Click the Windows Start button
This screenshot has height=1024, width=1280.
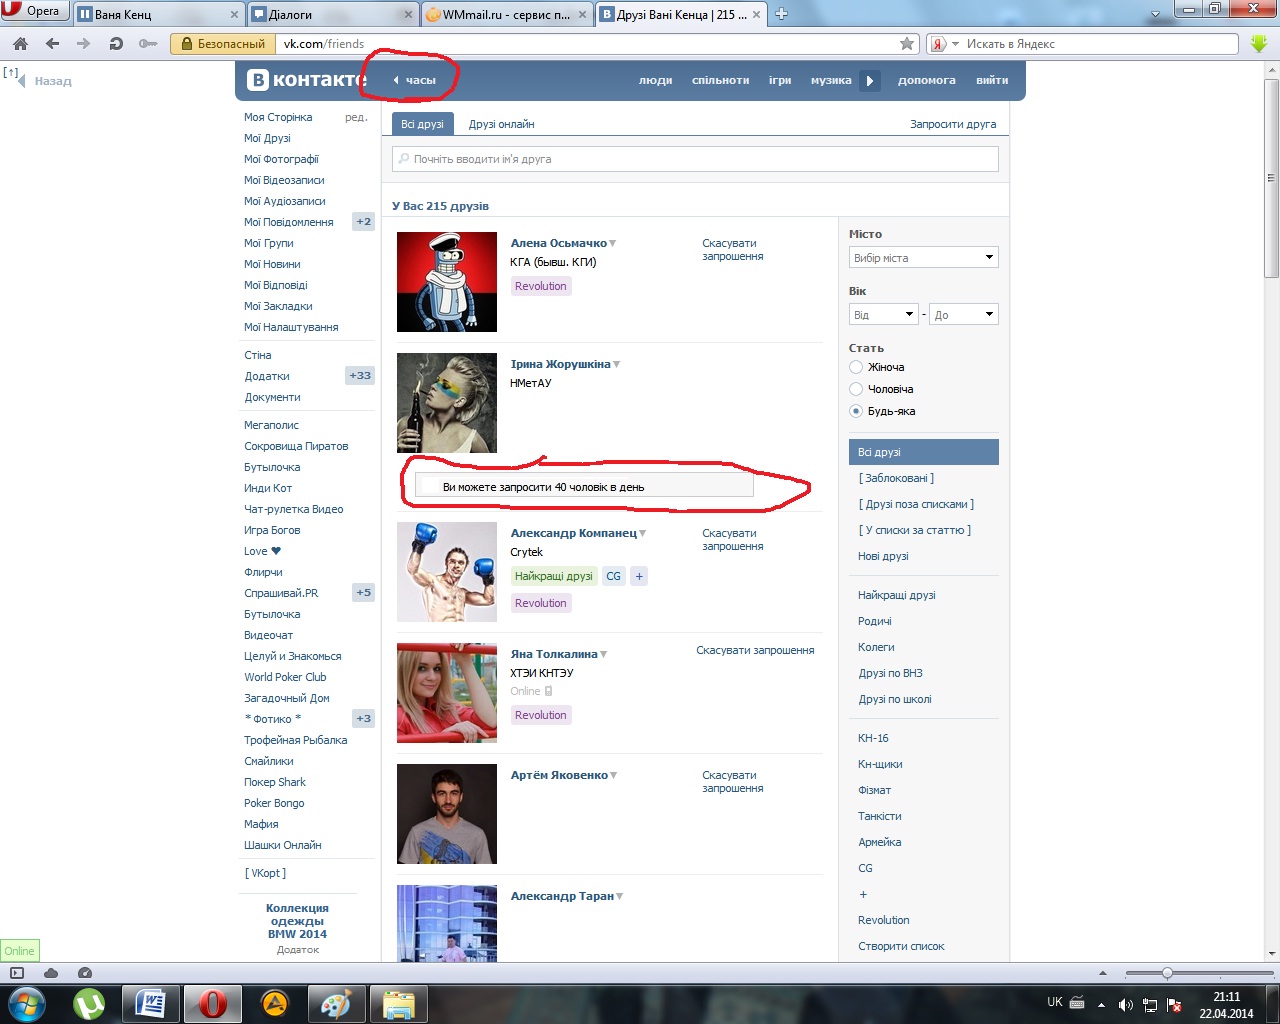coord(27,1004)
